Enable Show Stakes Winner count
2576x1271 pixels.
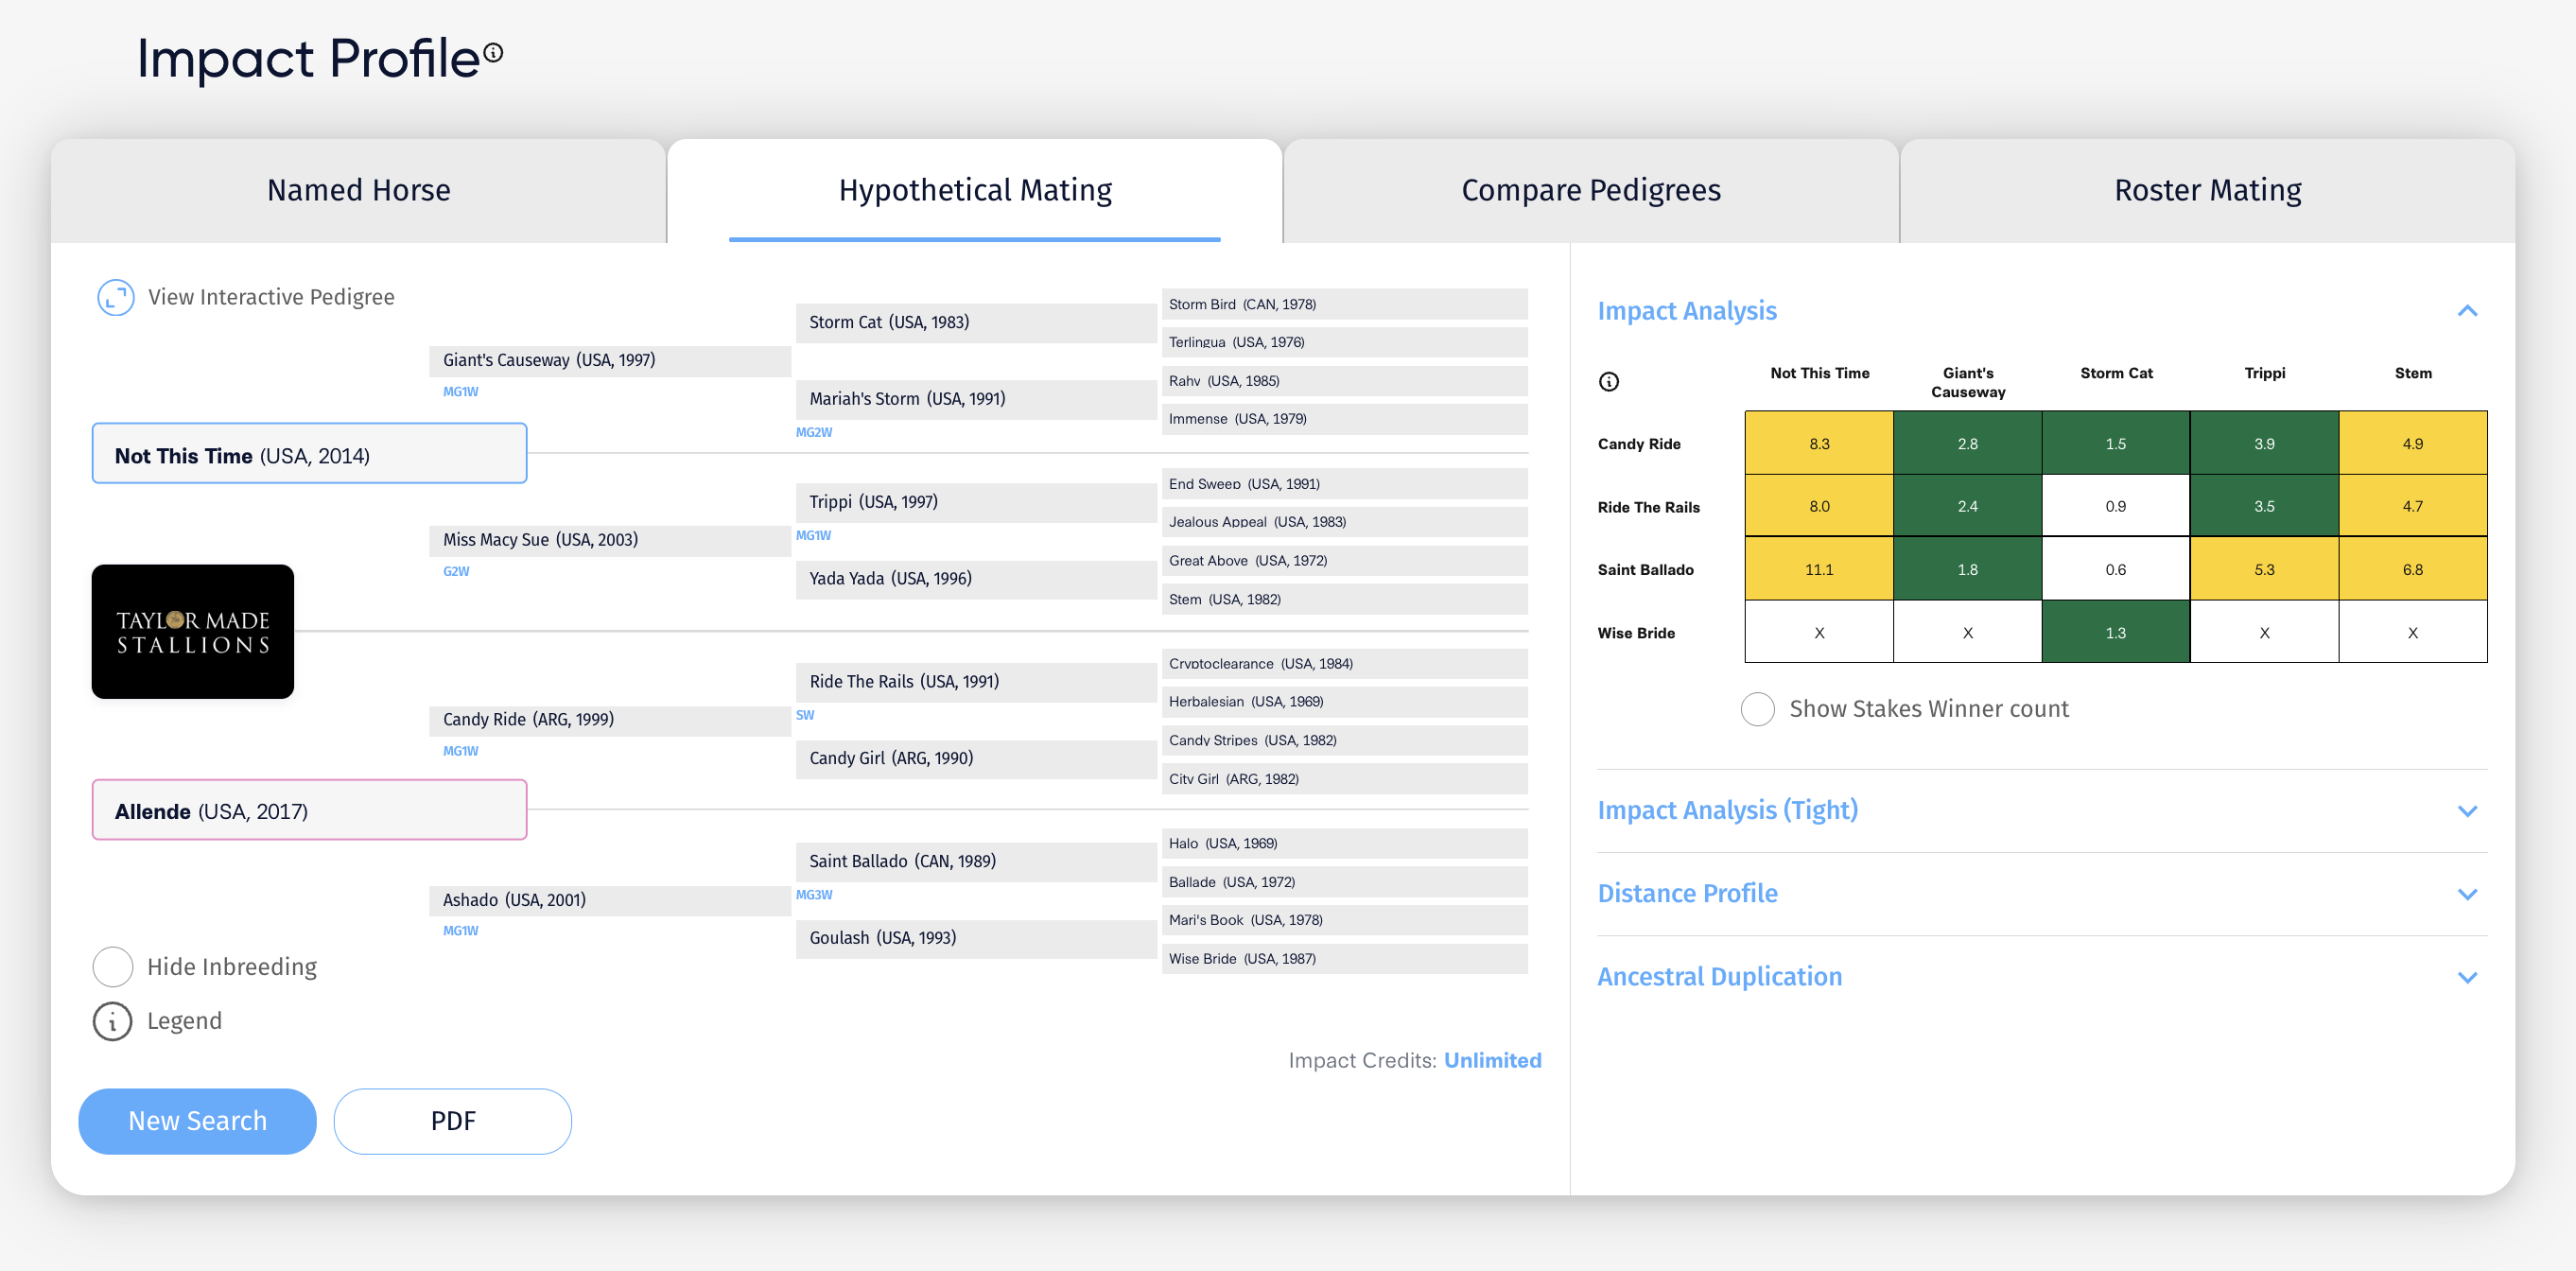point(1758,709)
